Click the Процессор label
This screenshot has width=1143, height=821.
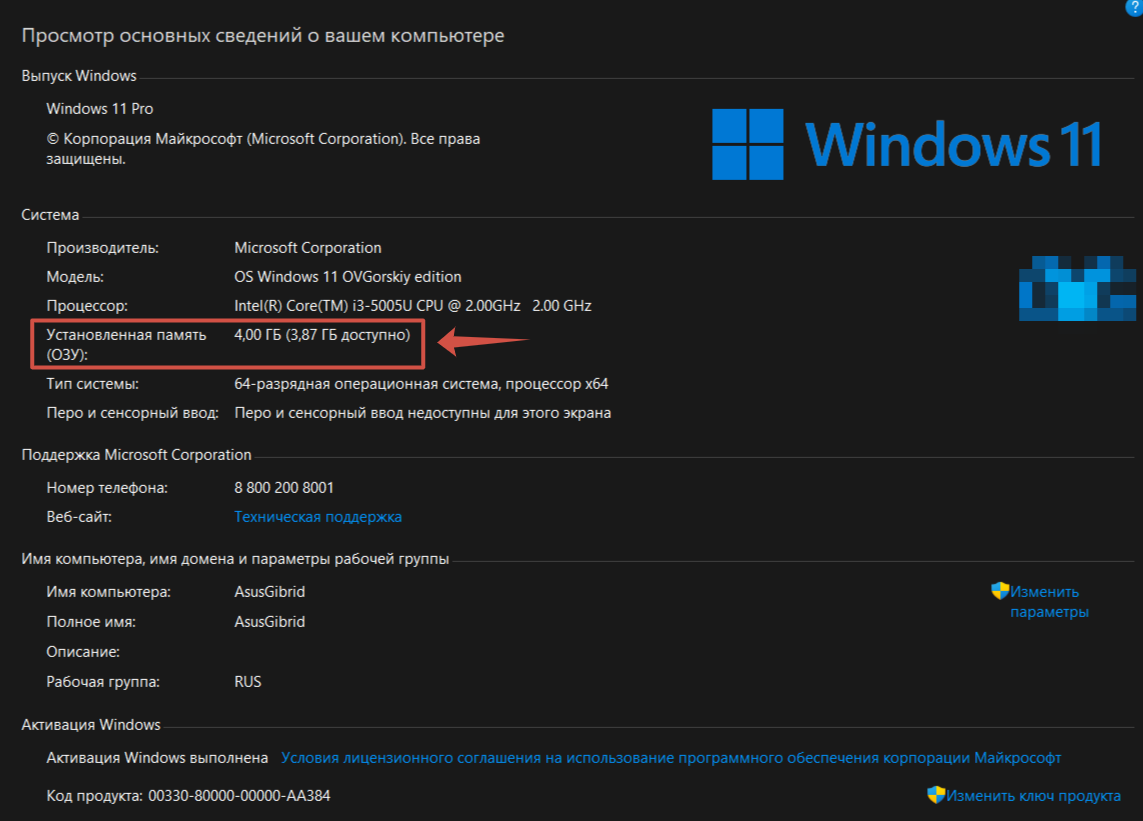[x=87, y=306]
